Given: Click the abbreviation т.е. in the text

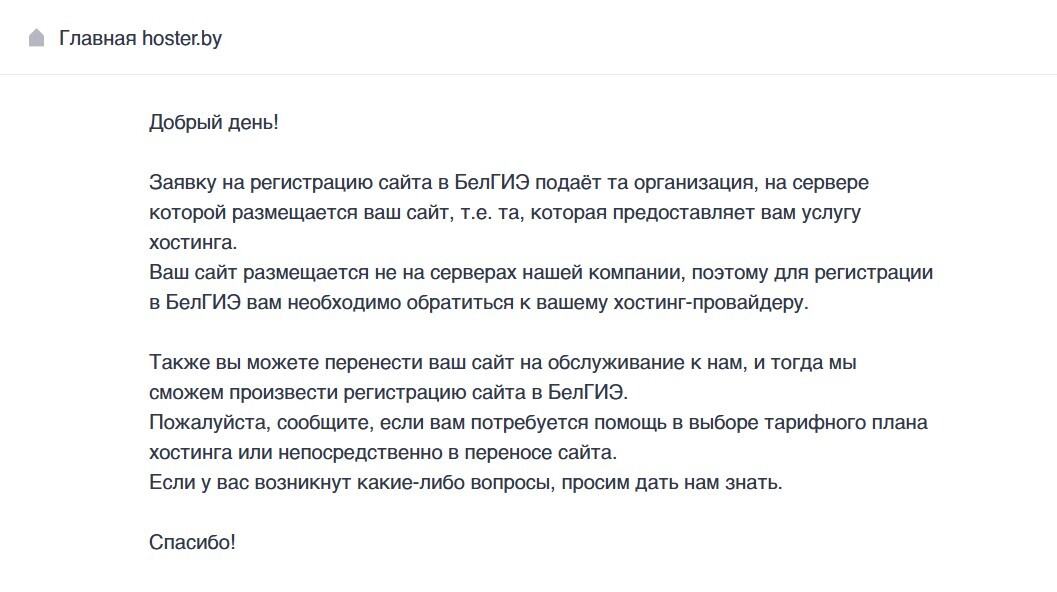Looking at the screenshot, I should 476,212.
